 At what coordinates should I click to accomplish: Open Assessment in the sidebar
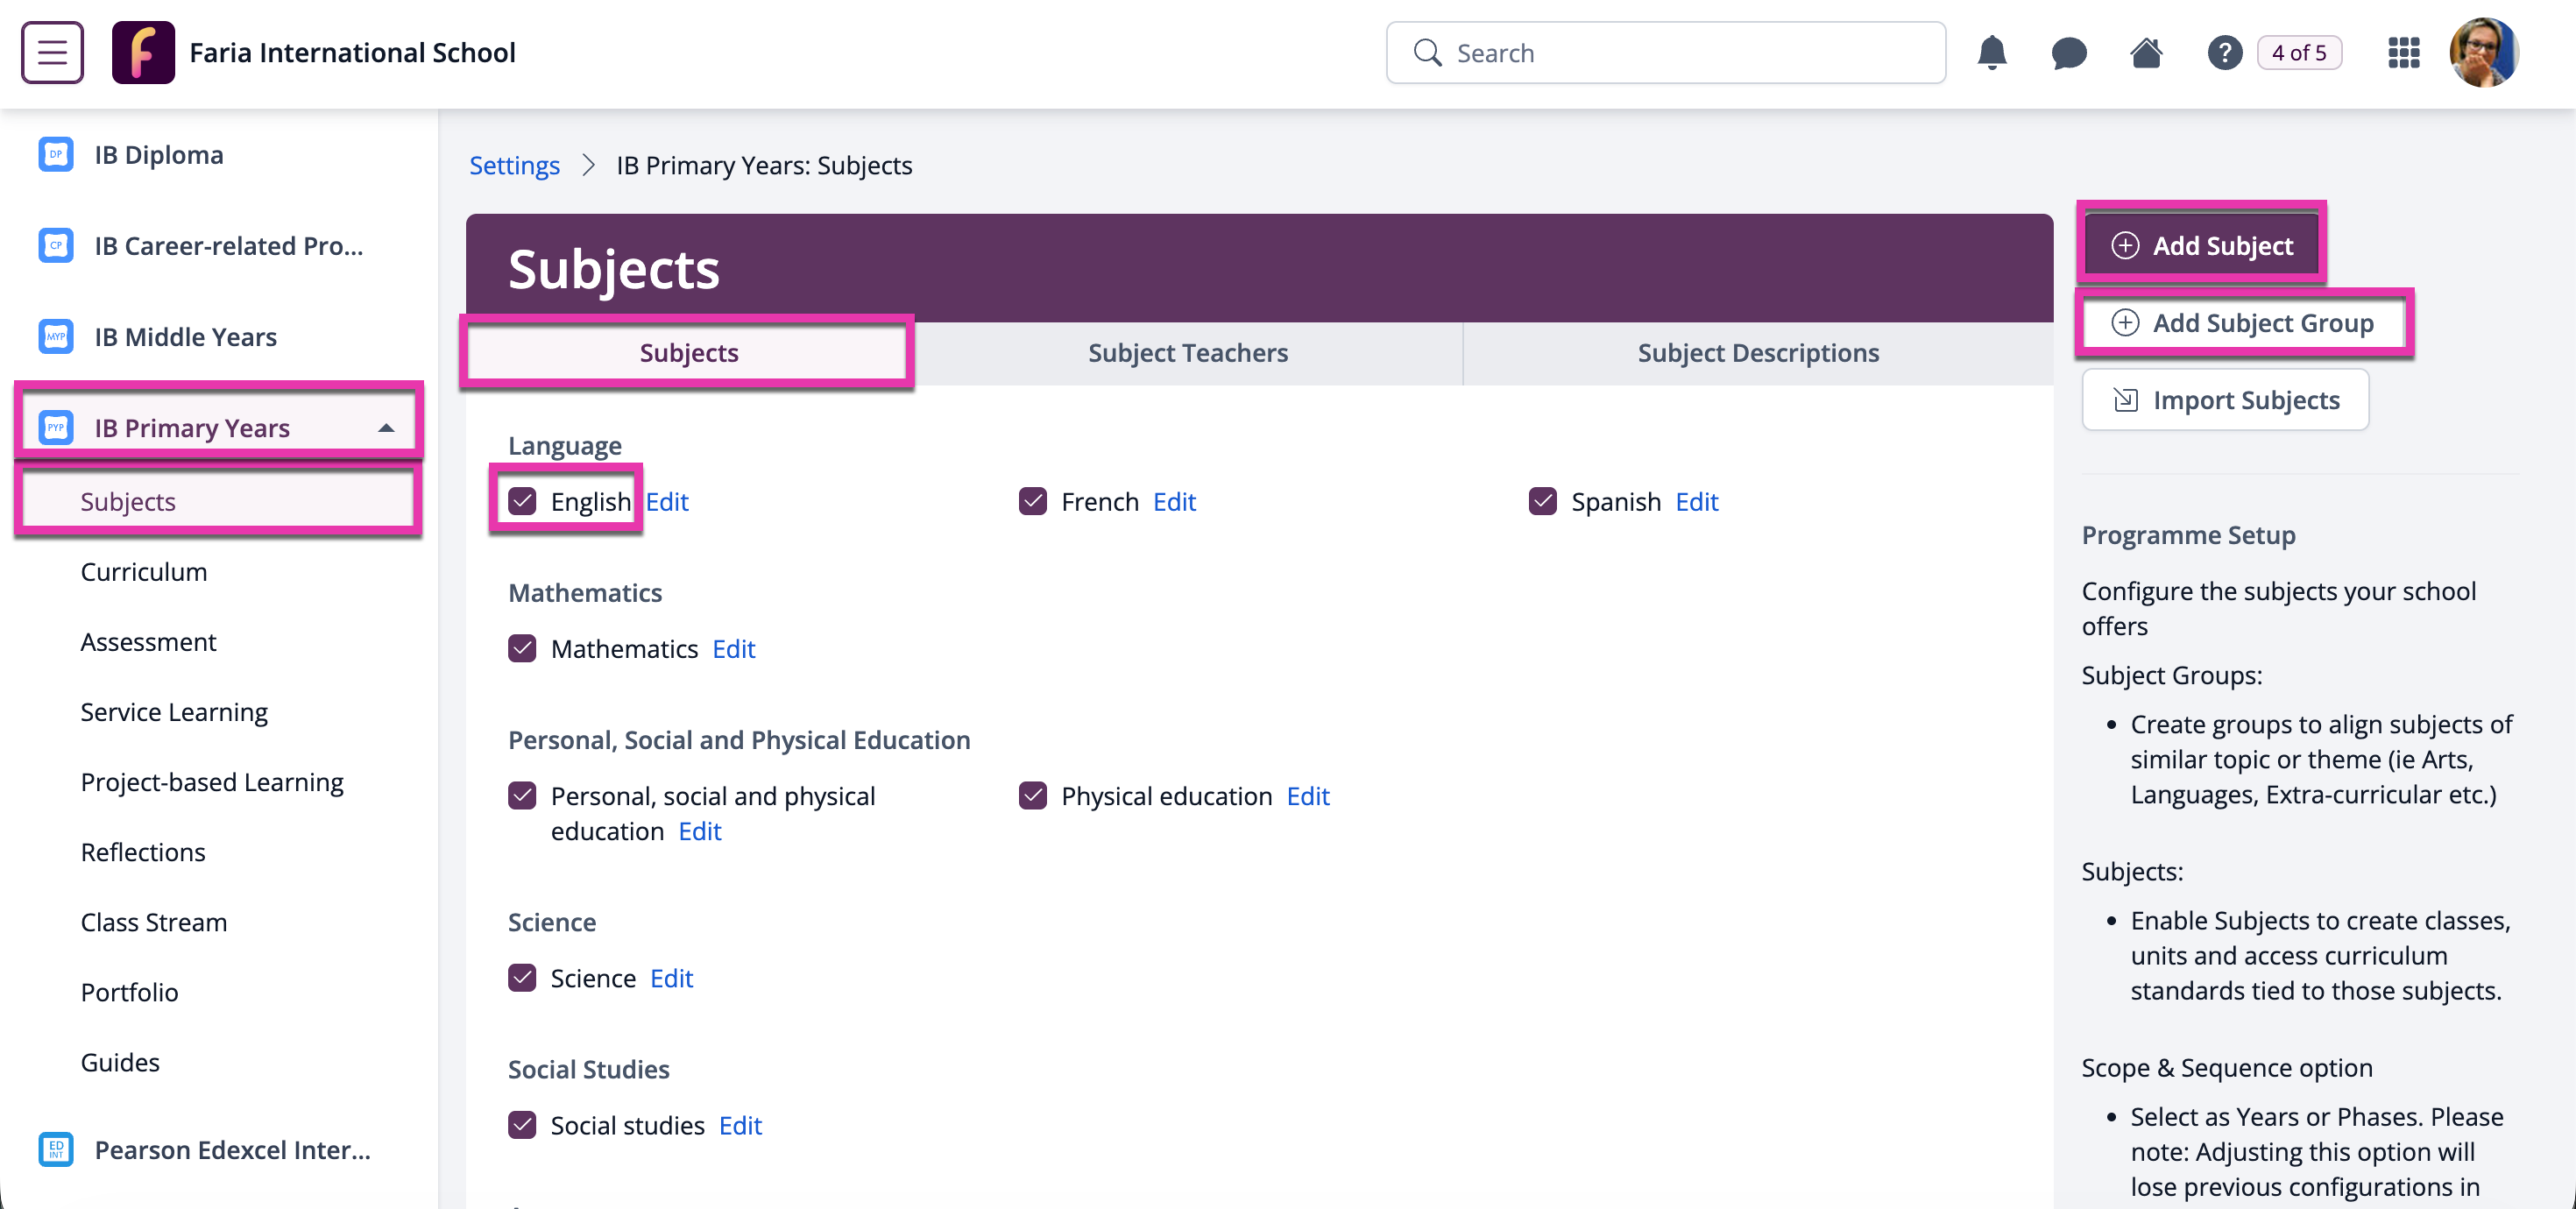point(148,642)
